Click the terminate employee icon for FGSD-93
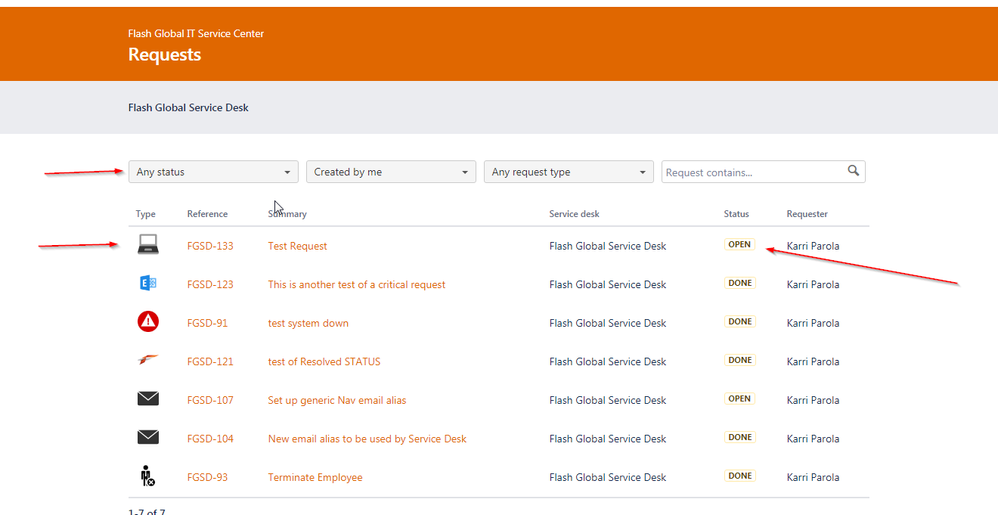 pos(148,476)
